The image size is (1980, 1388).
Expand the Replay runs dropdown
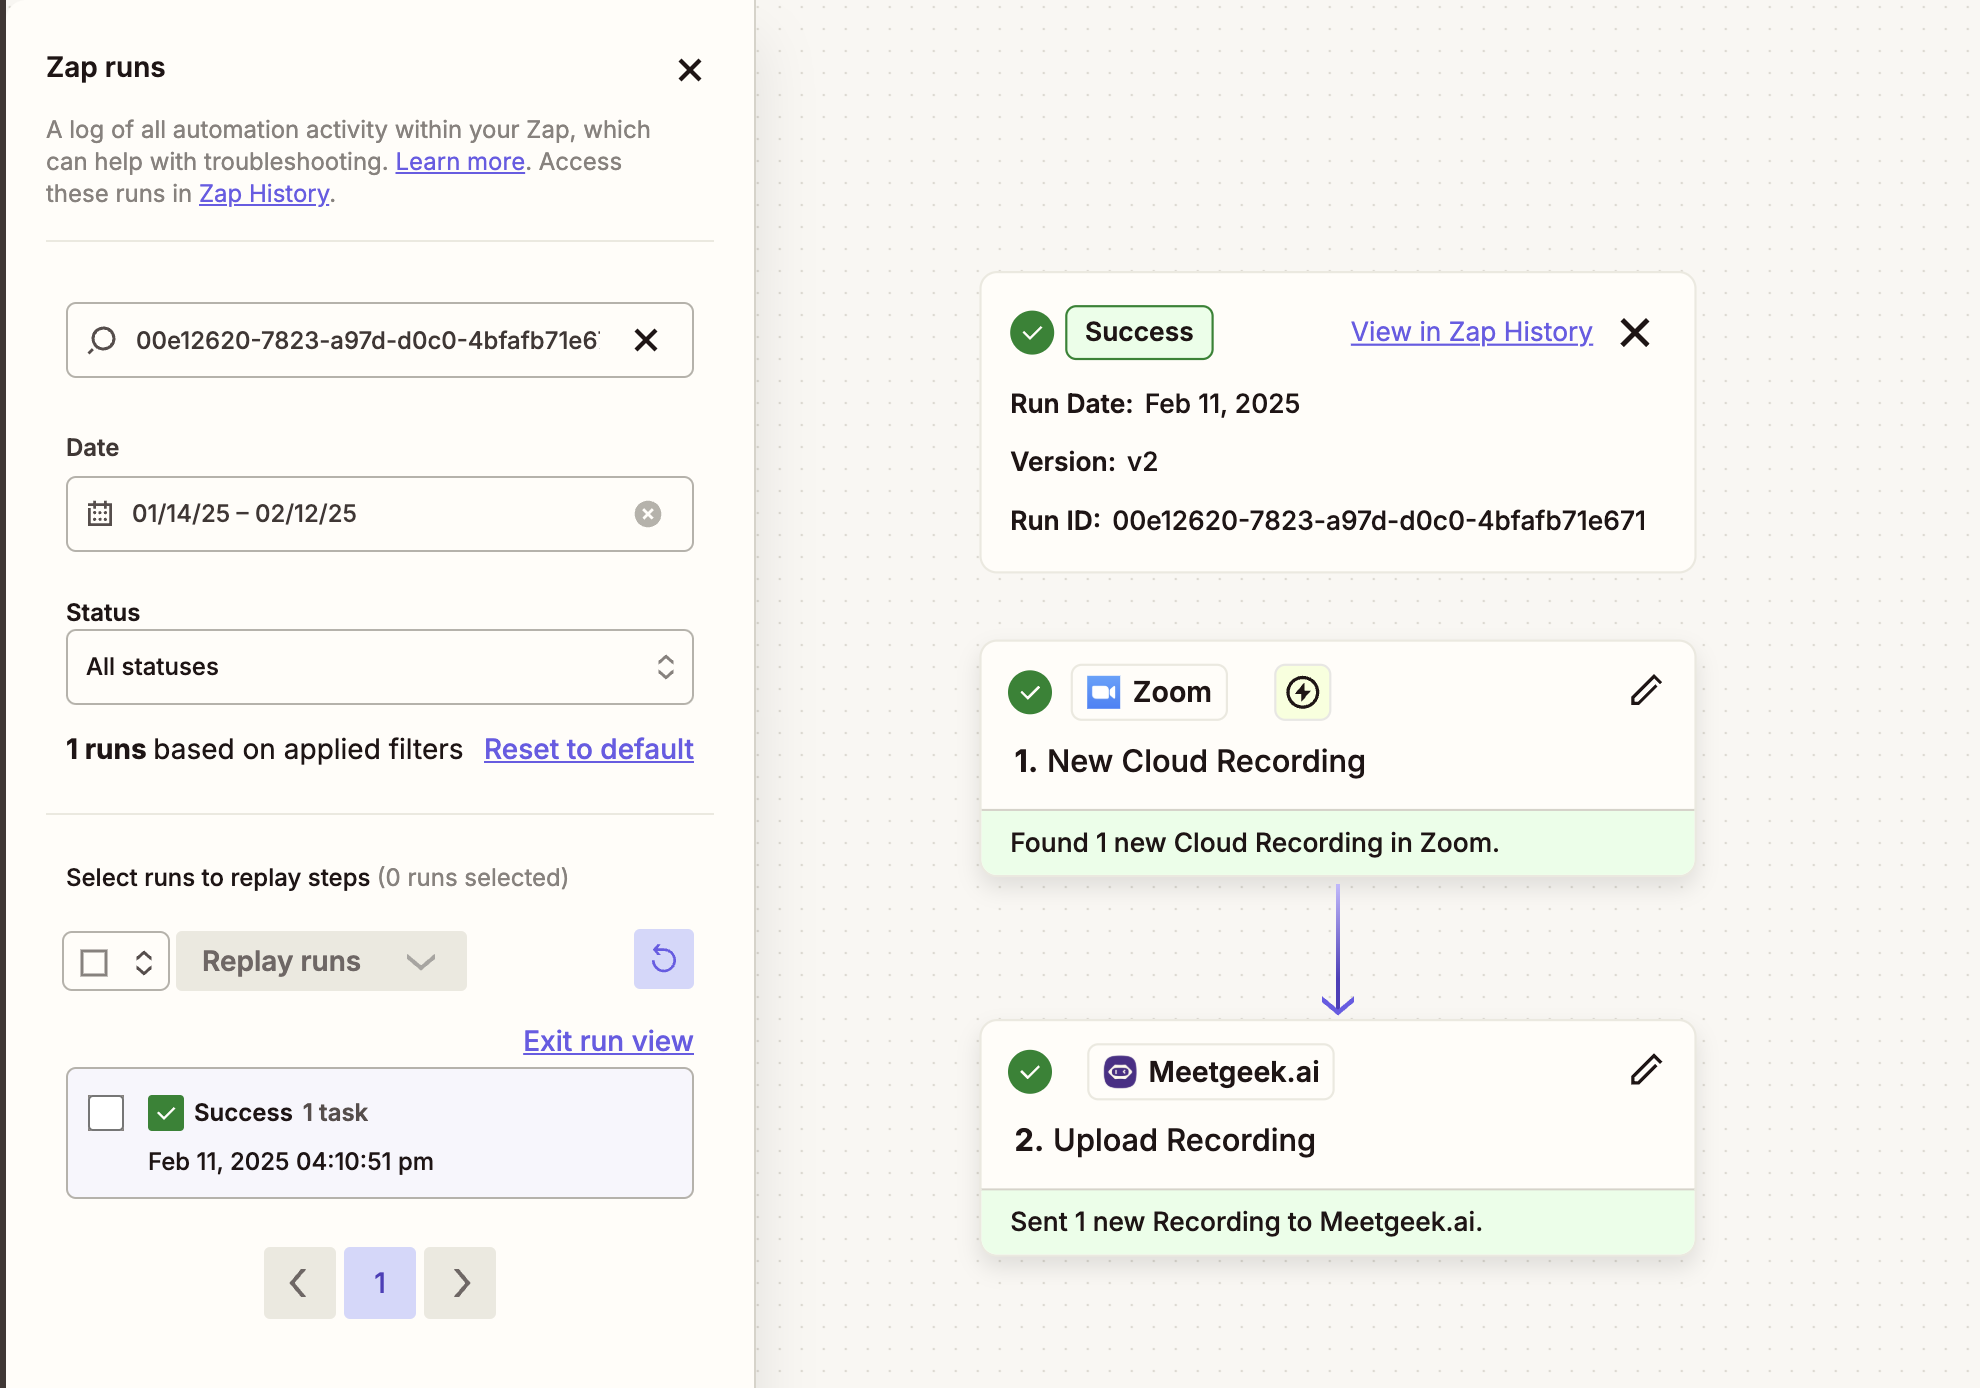[321, 961]
